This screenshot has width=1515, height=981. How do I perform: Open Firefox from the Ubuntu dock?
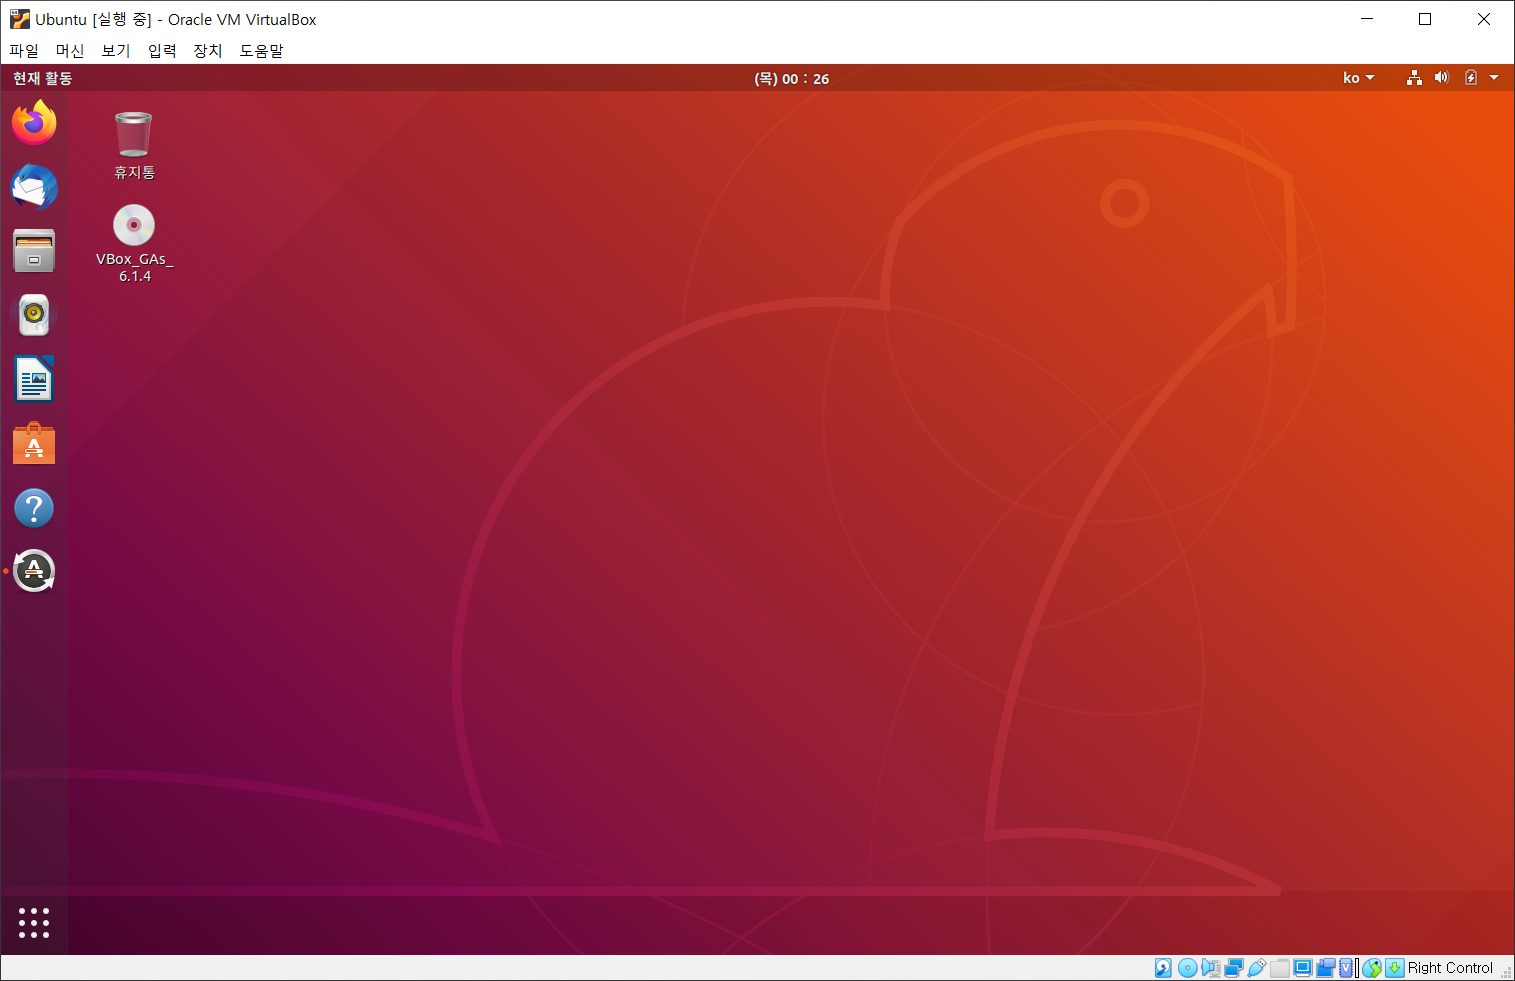click(34, 123)
